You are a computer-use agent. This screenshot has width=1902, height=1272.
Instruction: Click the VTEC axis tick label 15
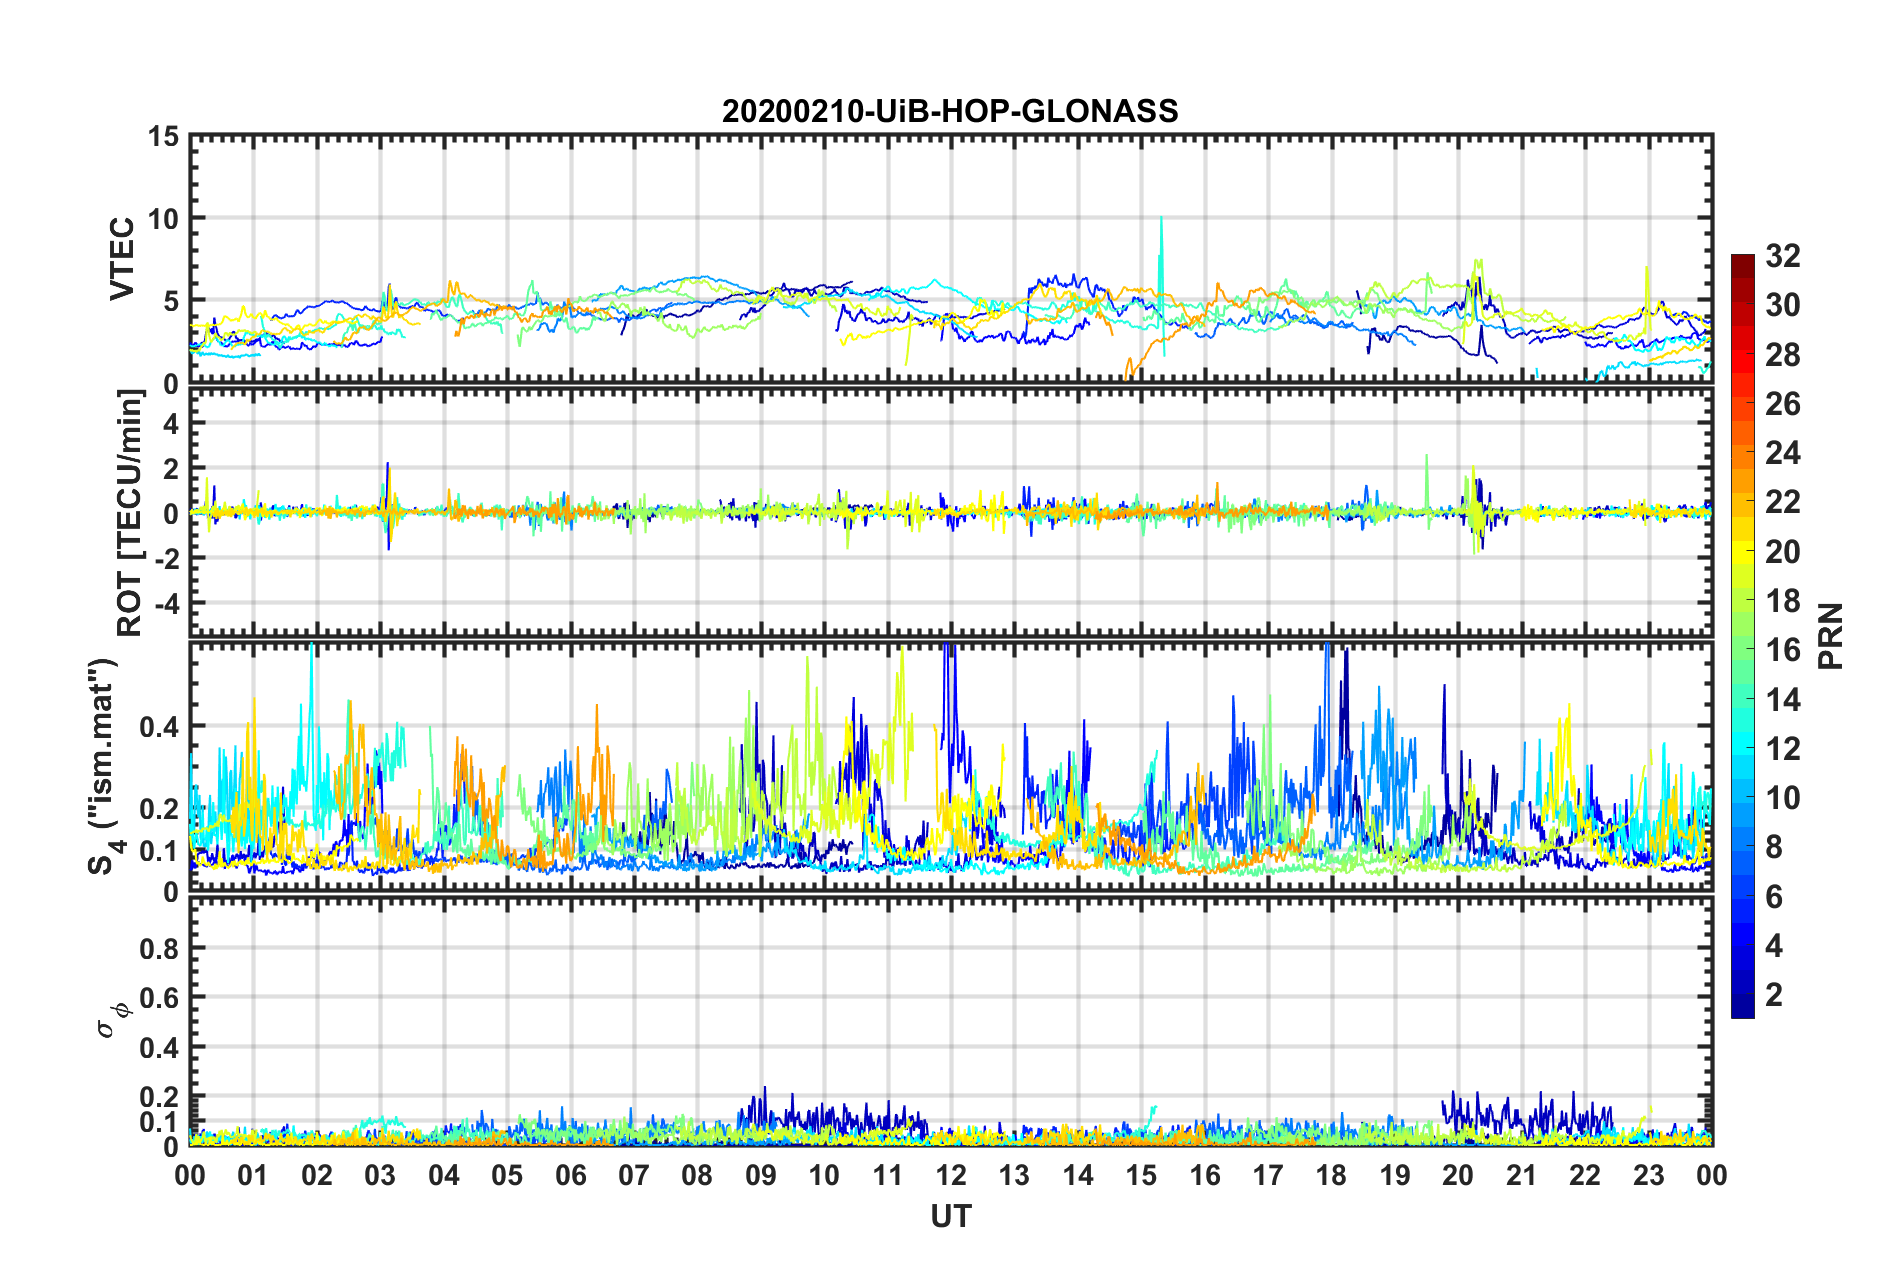coord(163,136)
